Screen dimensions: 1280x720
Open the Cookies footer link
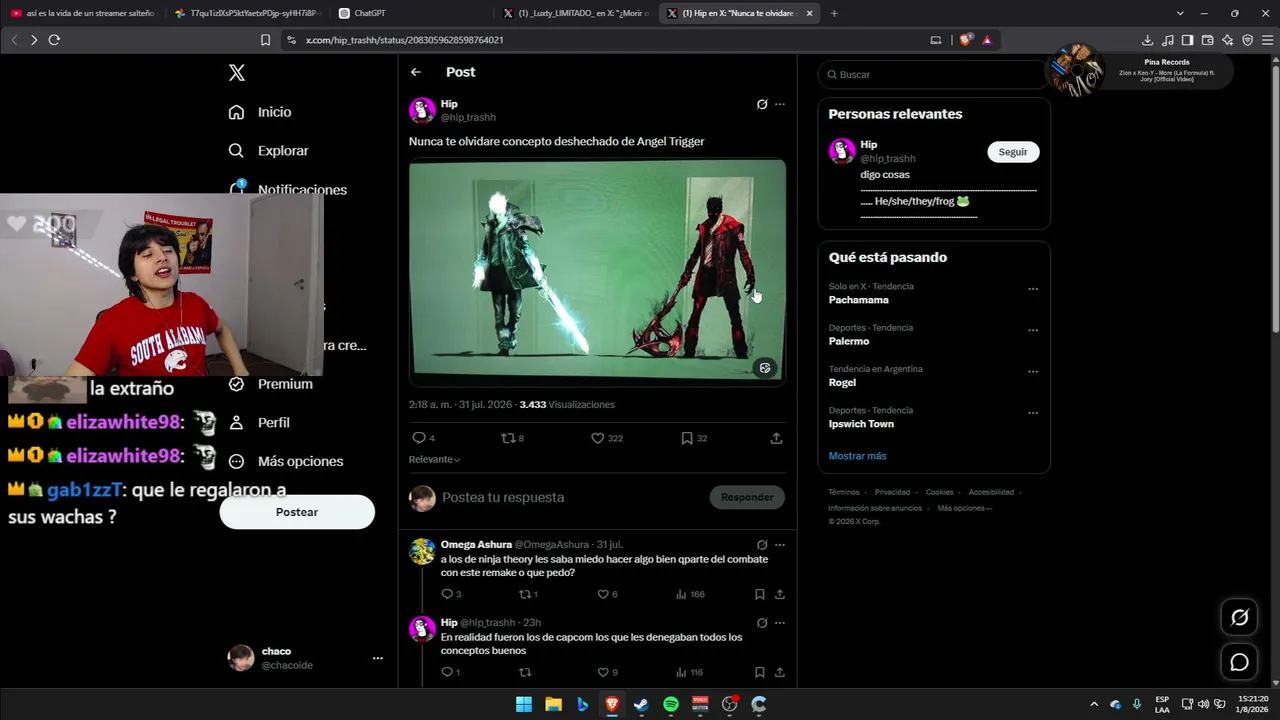(x=939, y=492)
